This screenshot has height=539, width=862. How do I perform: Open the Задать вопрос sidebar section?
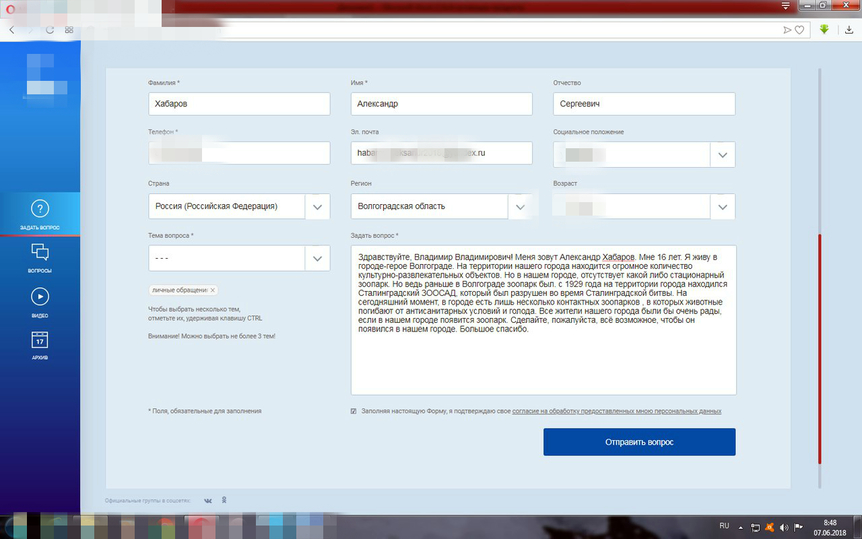[39, 213]
